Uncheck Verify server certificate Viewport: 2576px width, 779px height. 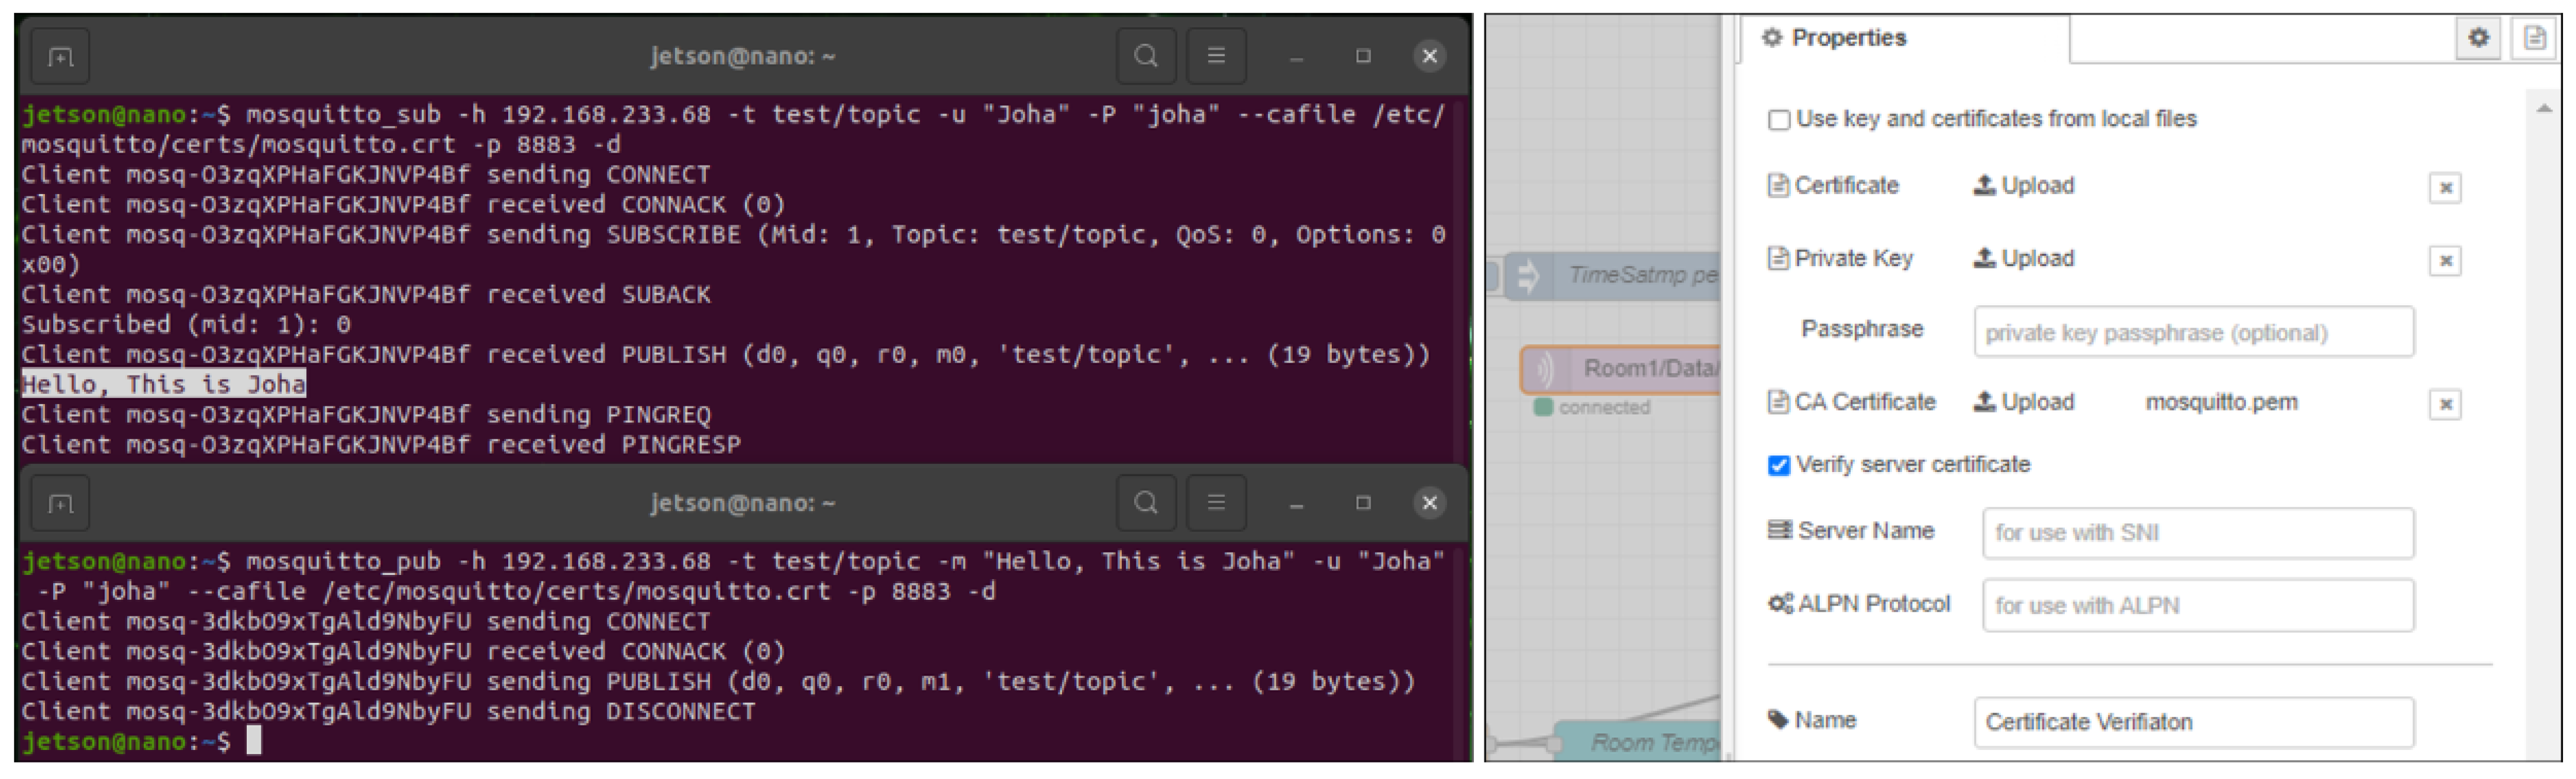1778,465
